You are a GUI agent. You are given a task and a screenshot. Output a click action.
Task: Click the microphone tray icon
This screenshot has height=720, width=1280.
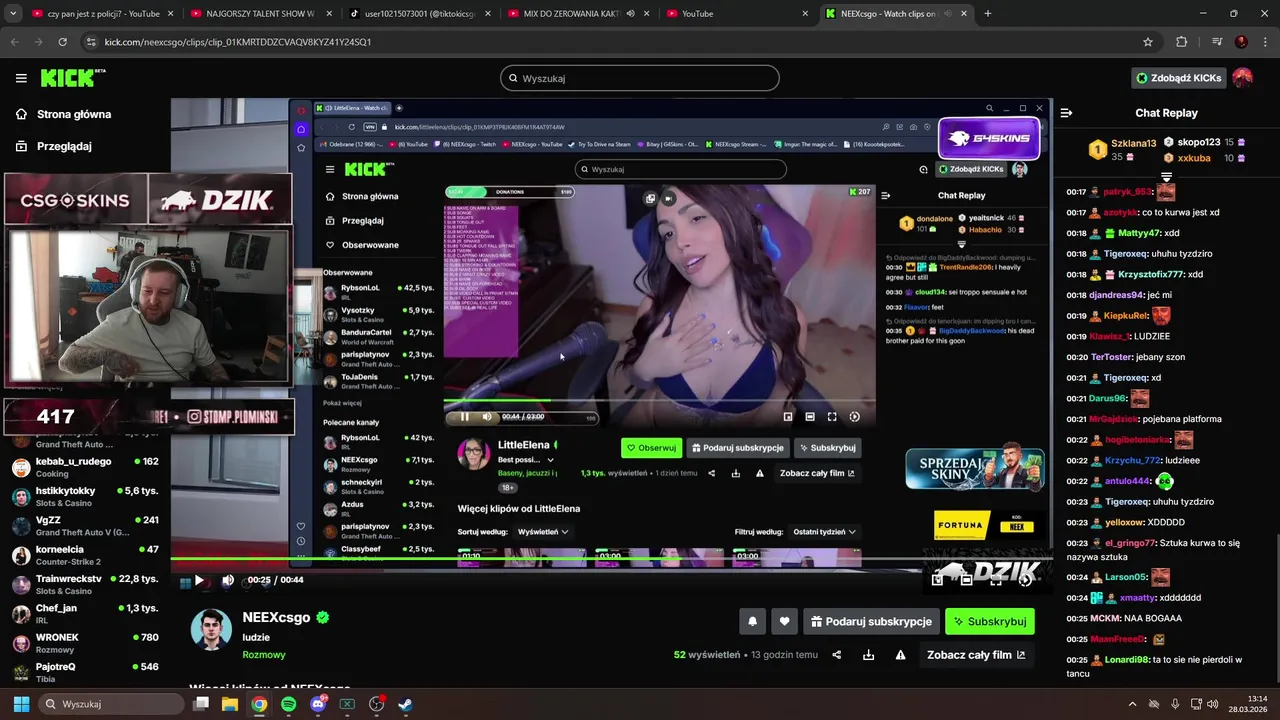(1175, 704)
